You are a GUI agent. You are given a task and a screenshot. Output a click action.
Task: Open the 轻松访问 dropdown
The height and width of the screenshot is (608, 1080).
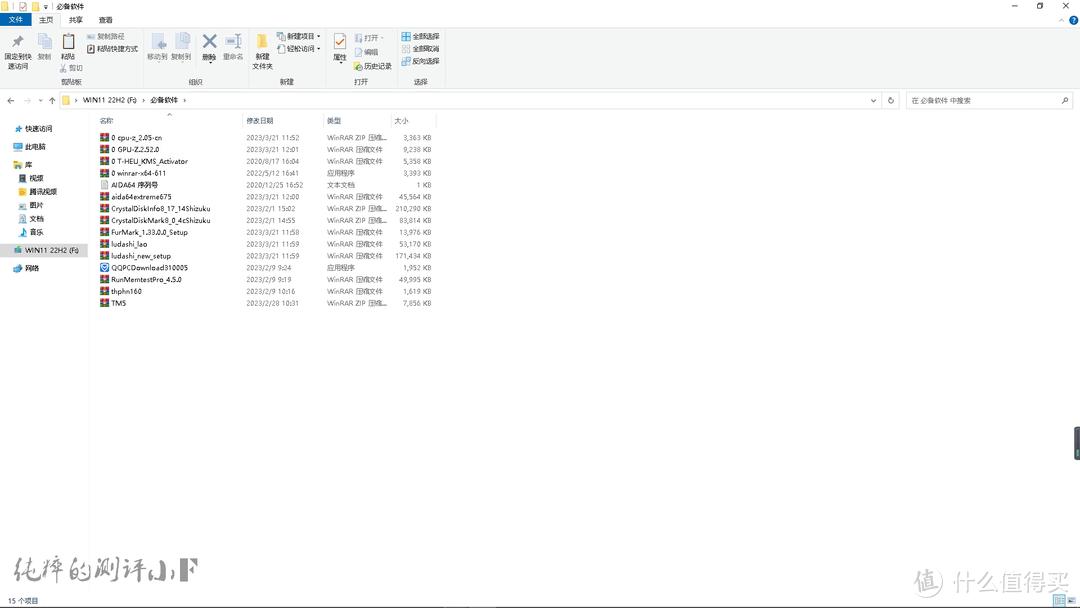pos(299,48)
